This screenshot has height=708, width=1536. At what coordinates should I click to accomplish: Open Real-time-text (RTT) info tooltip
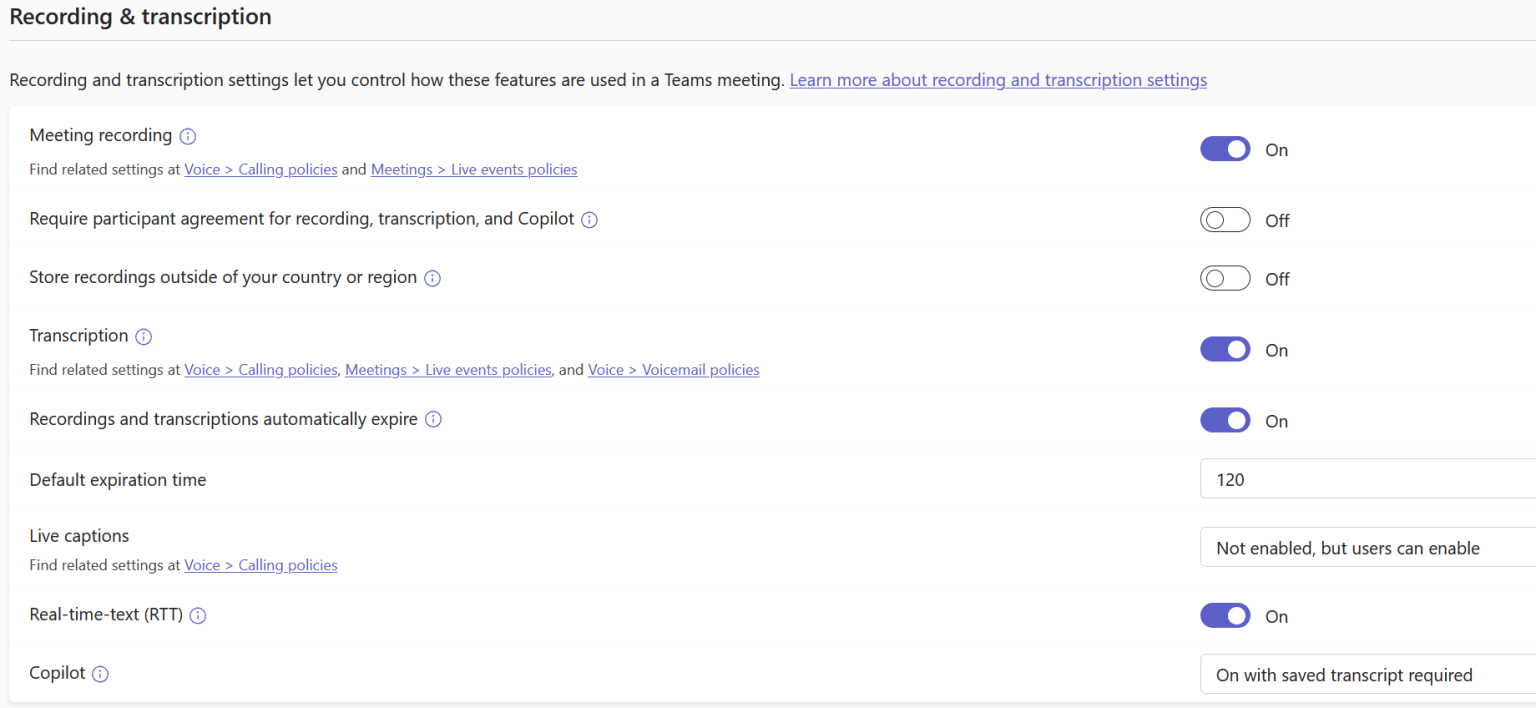pos(197,615)
